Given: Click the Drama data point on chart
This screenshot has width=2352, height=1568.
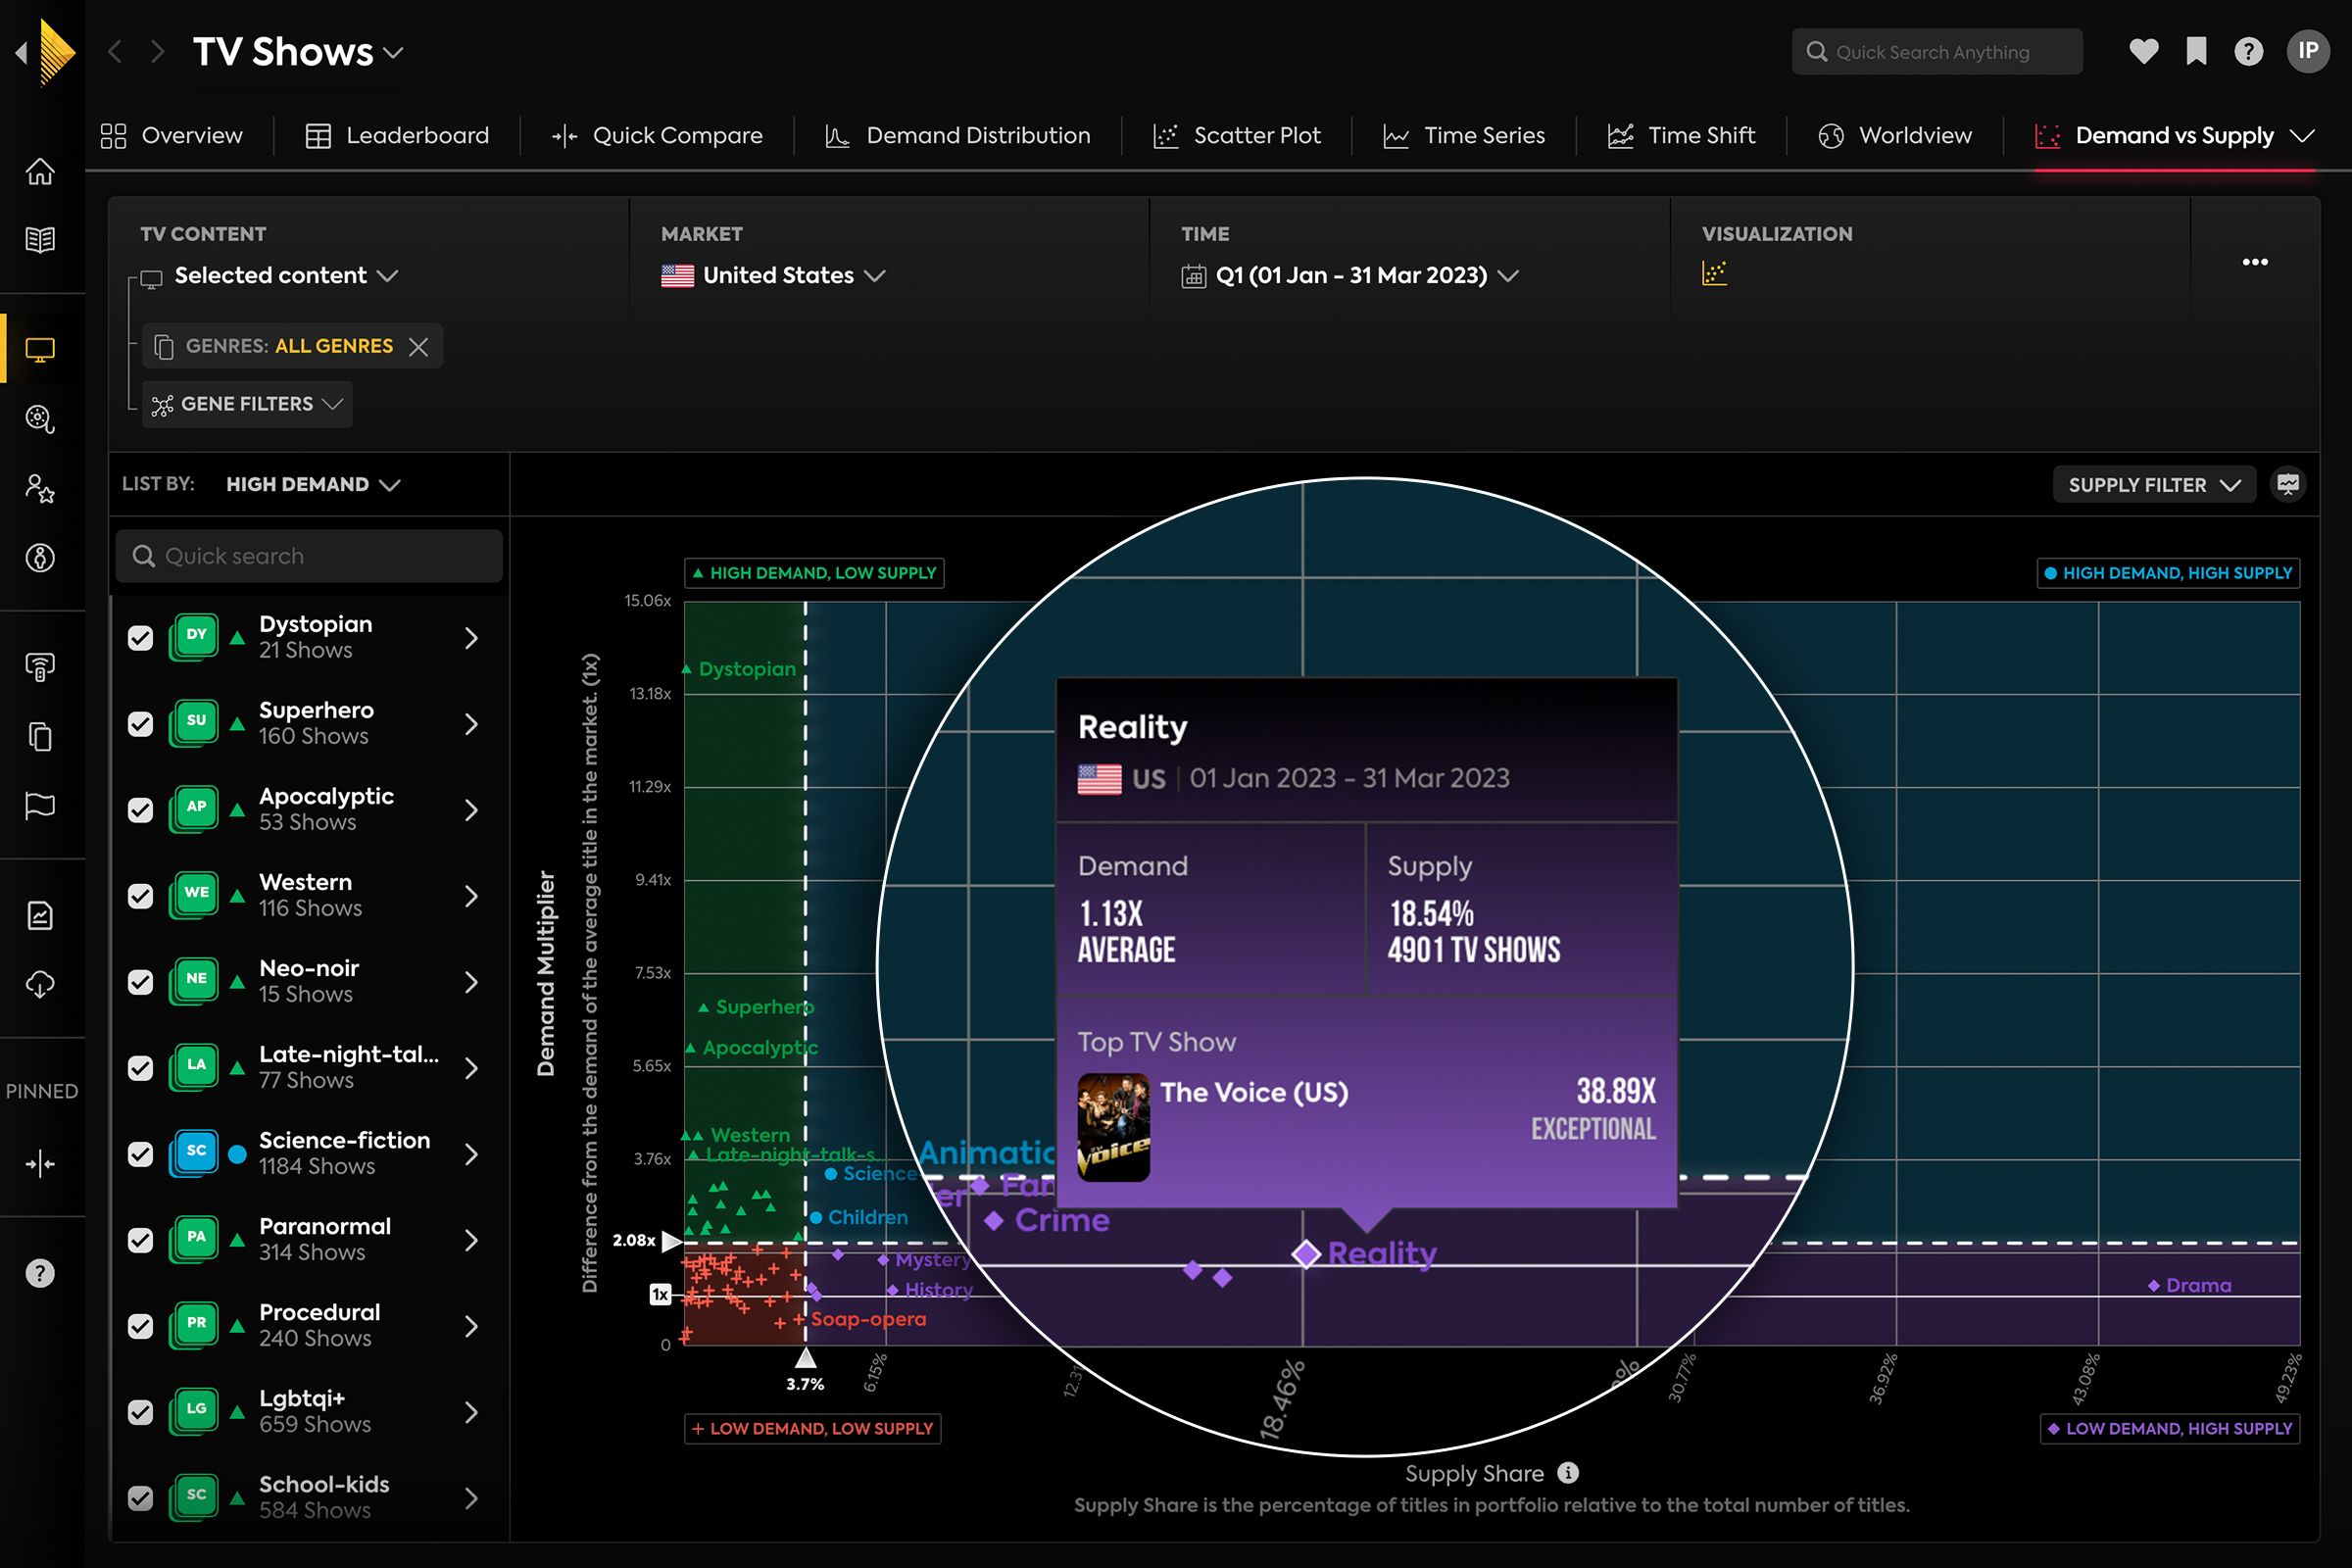Looking at the screenshot, I should click(2154, 1286).
